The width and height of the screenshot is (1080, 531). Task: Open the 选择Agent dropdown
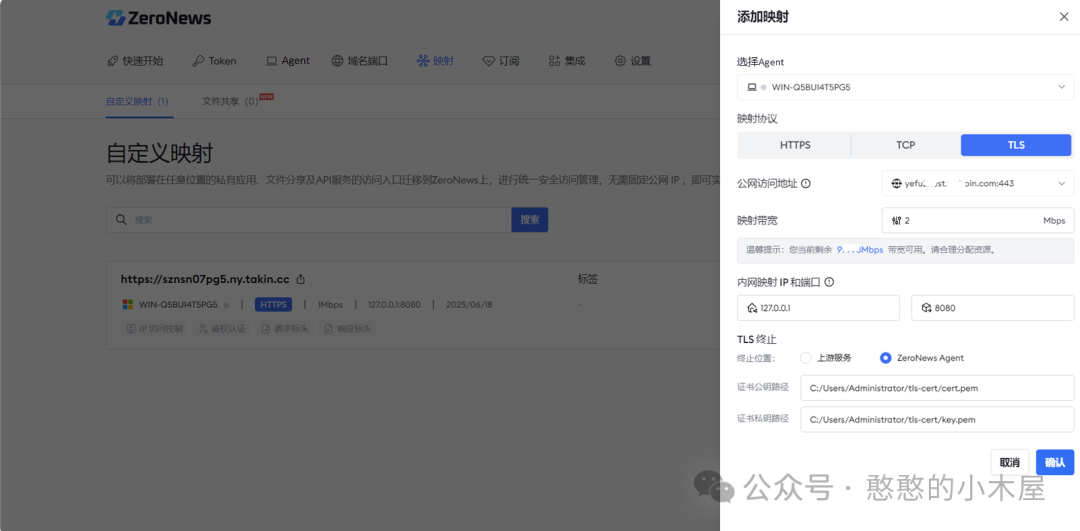pyautogui.click(x=905, y=88)
